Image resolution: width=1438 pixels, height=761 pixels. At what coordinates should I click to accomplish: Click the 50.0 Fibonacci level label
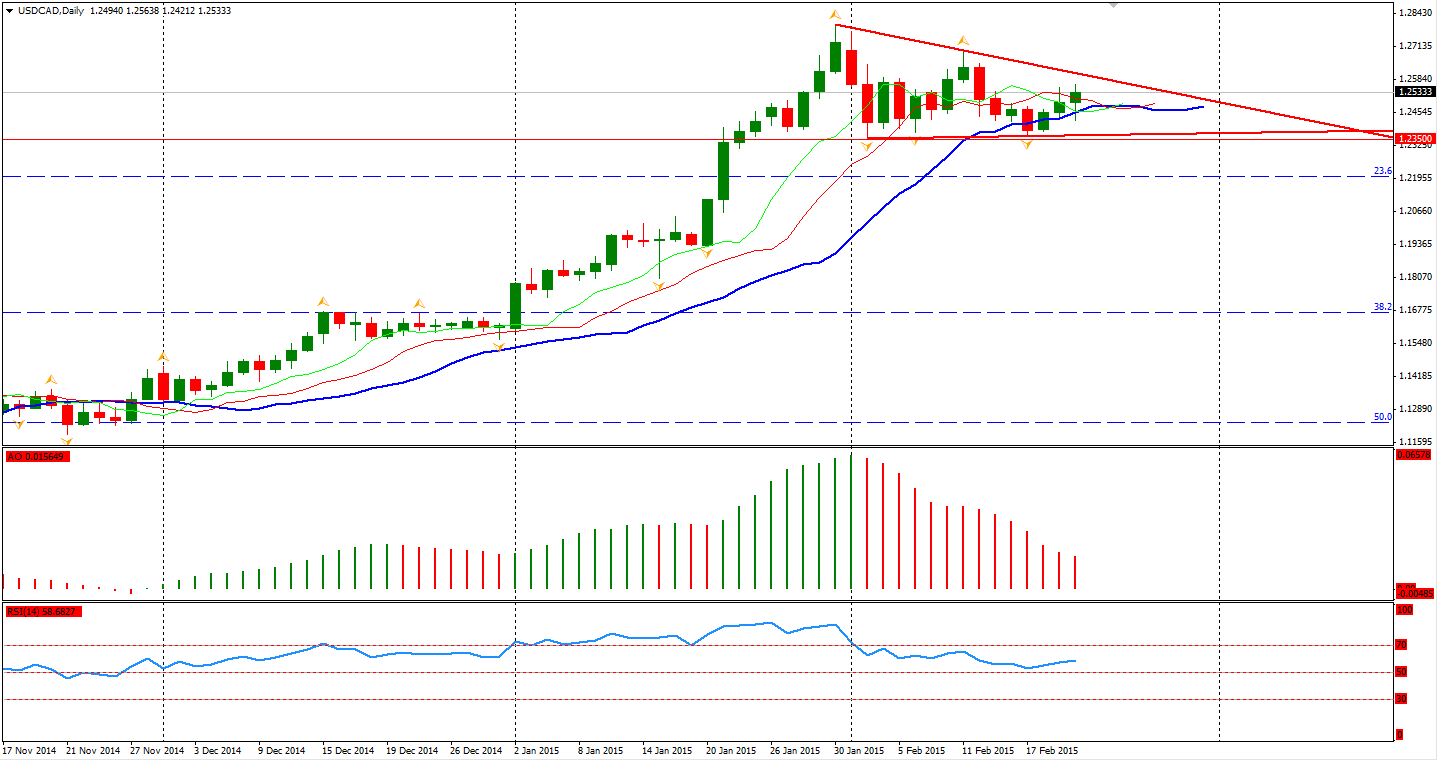click(x=1382, y=417)
